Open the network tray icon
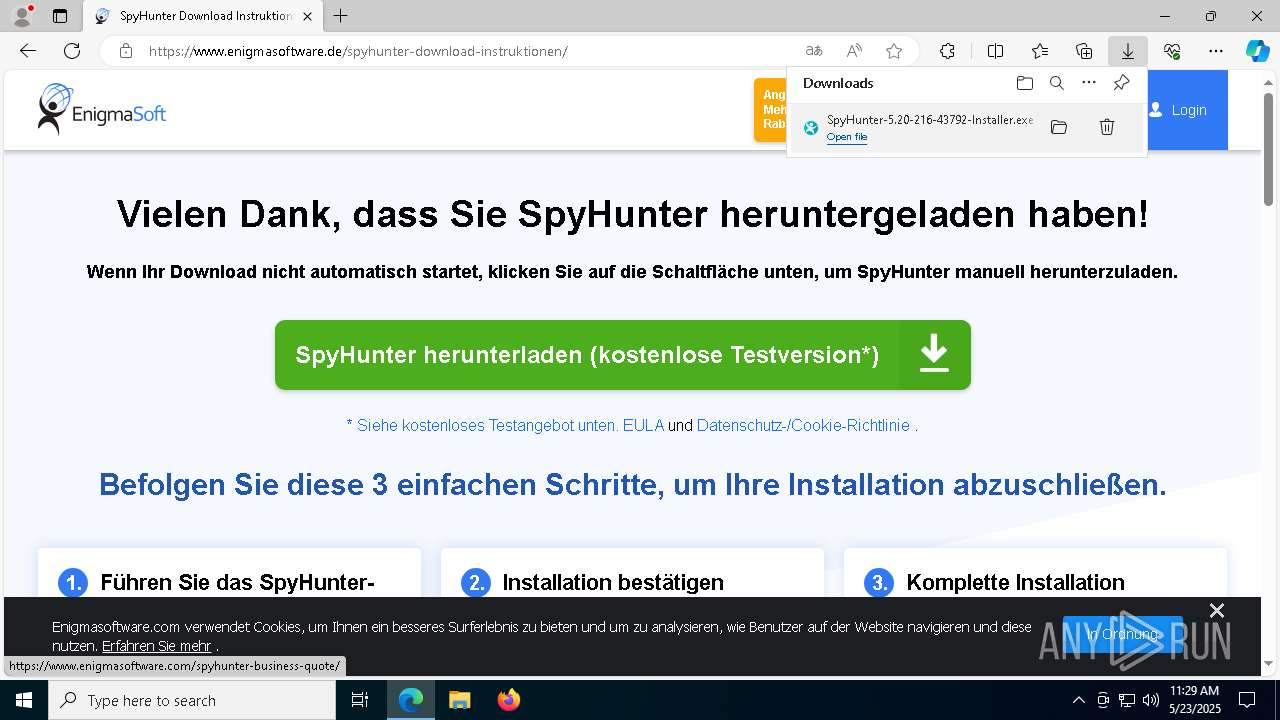Image resolution: width=1280 pixels, height=720 pixels. click(x=1127, y=700)
